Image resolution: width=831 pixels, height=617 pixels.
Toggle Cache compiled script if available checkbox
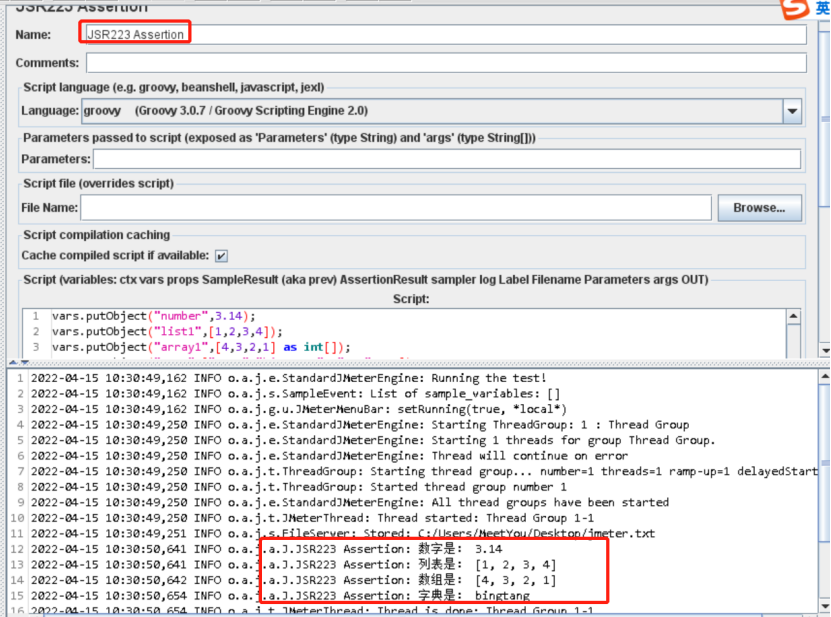221,256
